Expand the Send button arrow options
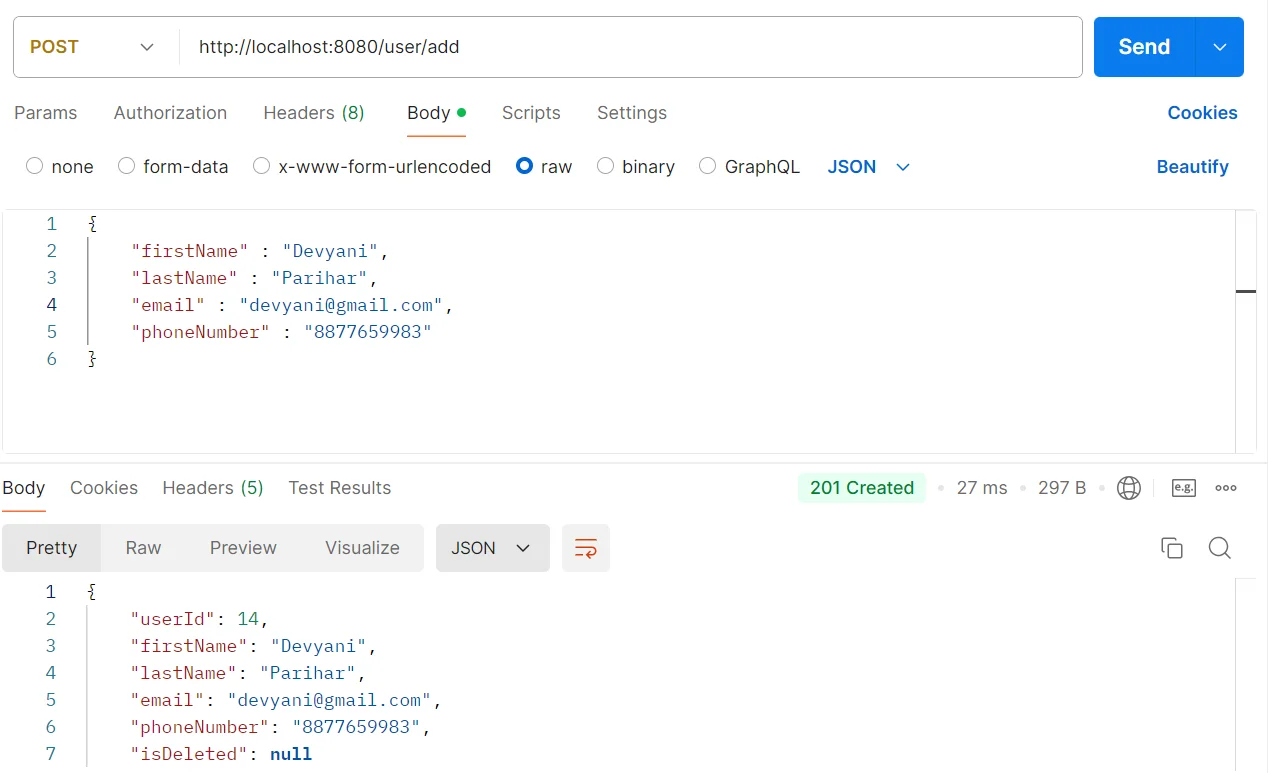The height and width of the screenshot is (773, 1272). click(1219, 47)
